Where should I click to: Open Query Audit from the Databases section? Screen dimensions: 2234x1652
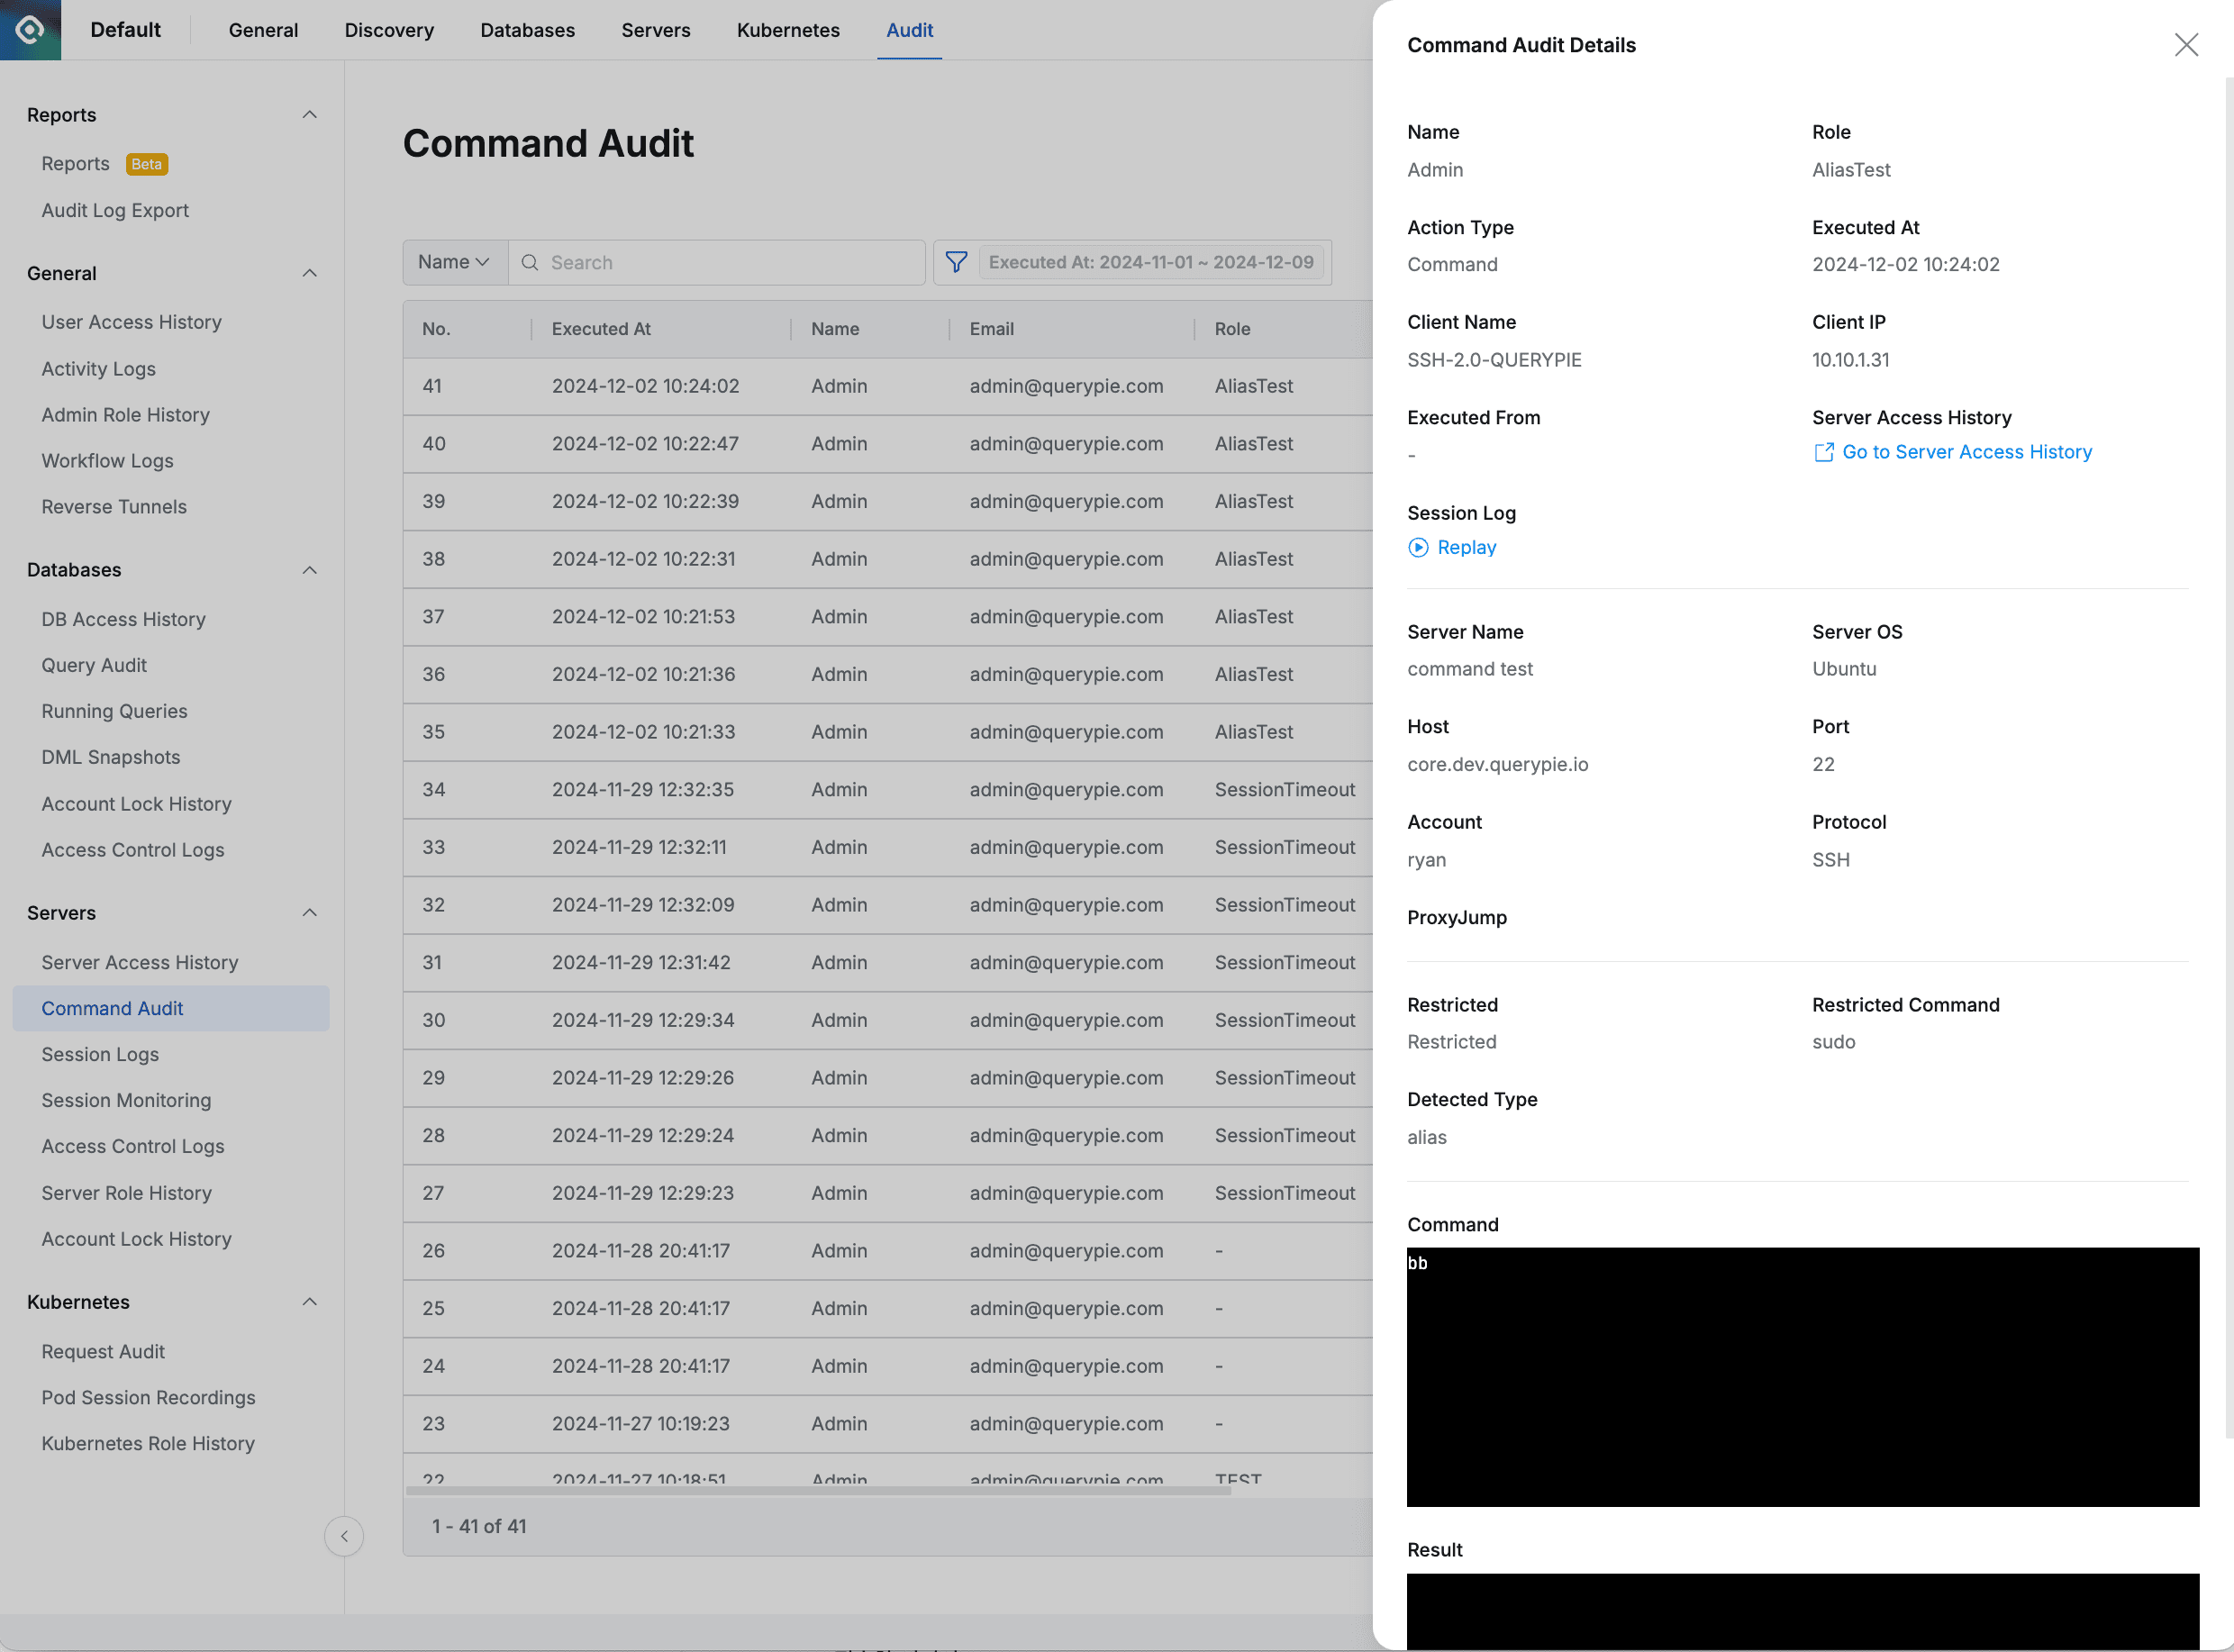94,665
